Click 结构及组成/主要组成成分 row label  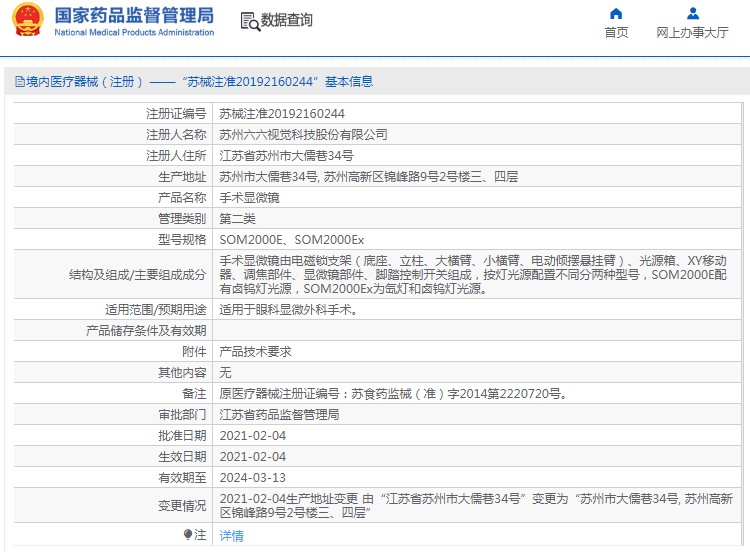138,275
